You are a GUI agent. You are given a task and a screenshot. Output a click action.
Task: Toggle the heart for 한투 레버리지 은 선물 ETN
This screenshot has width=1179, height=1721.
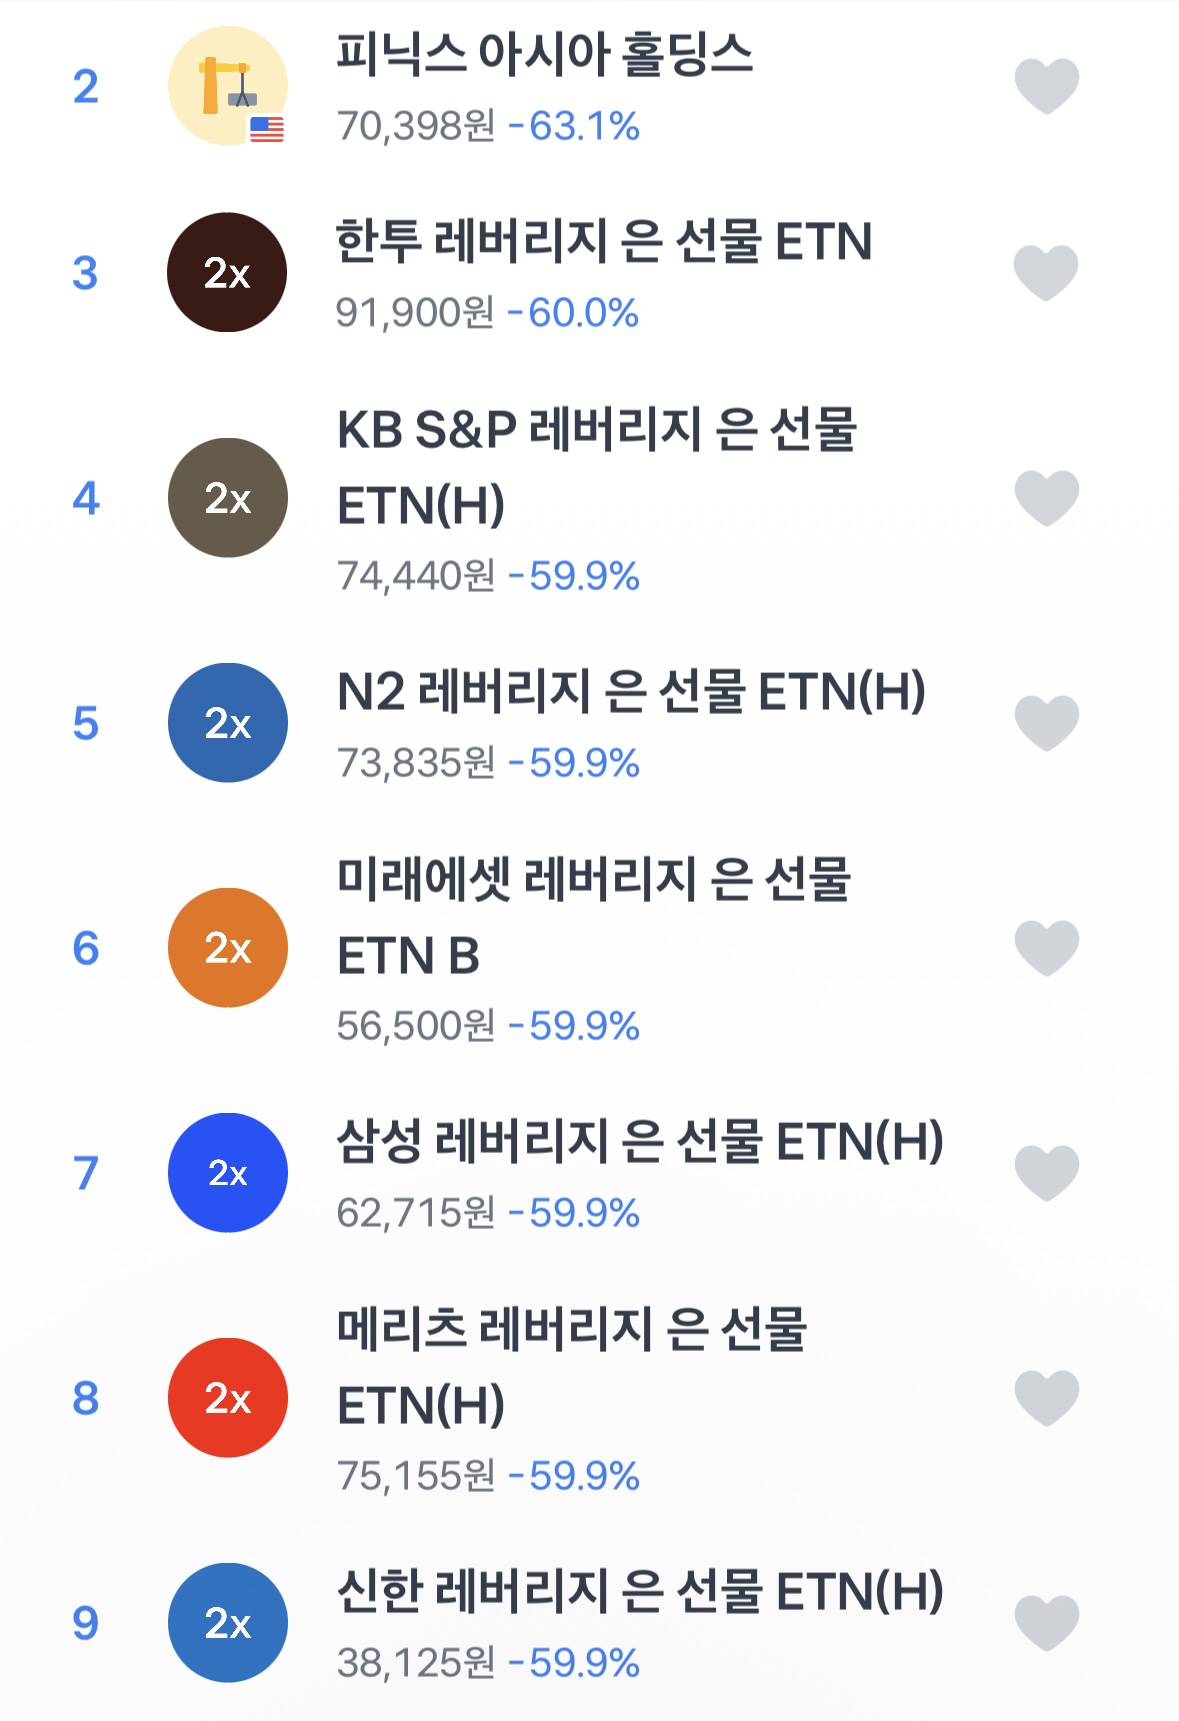tap(1046, 272)
